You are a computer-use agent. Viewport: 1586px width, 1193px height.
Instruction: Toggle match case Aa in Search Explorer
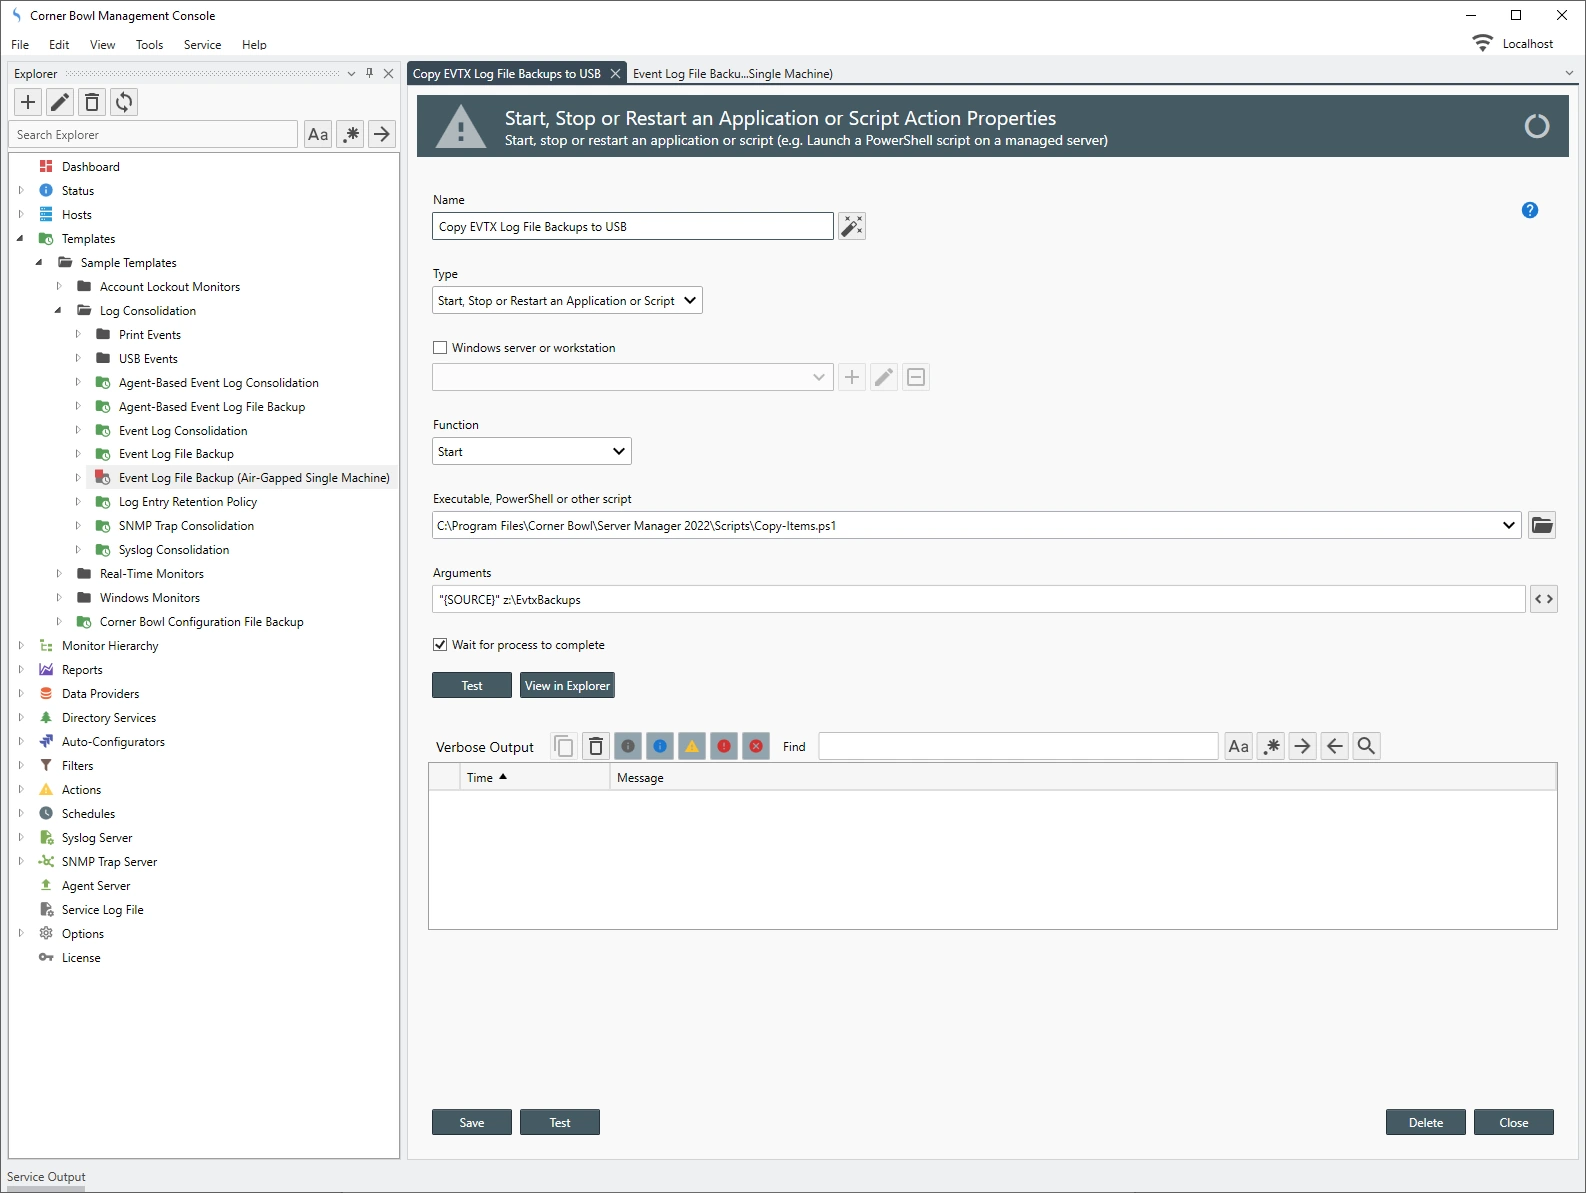click(318, 135)
